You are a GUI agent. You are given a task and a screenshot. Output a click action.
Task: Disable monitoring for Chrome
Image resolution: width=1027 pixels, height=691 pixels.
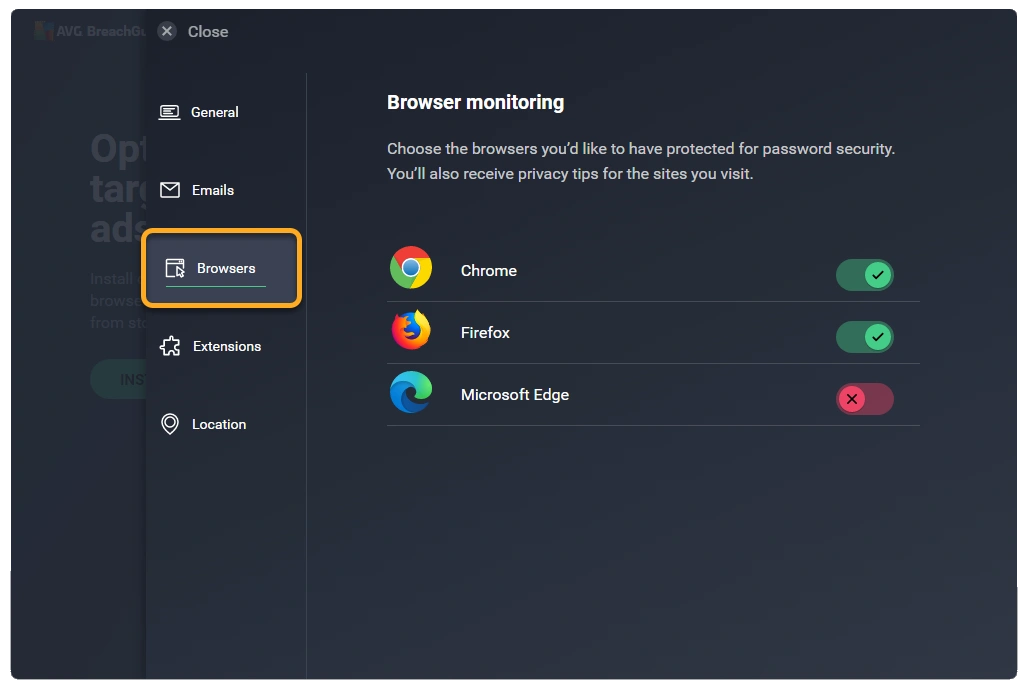[864, 274]
